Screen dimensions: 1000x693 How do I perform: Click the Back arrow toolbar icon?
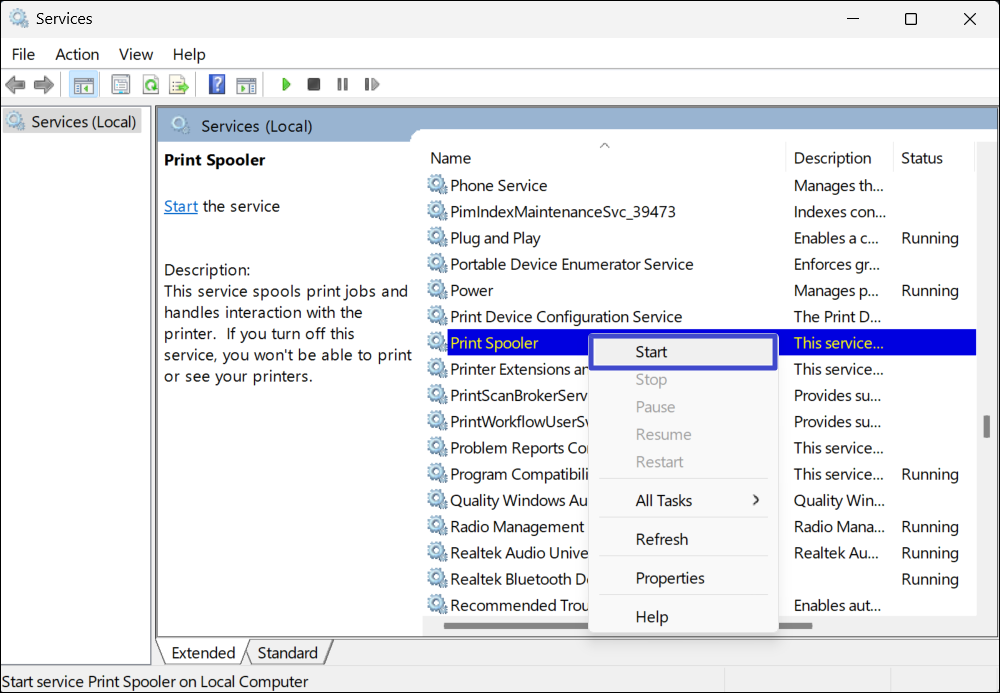pyautogui.click(x=15, y=85)
